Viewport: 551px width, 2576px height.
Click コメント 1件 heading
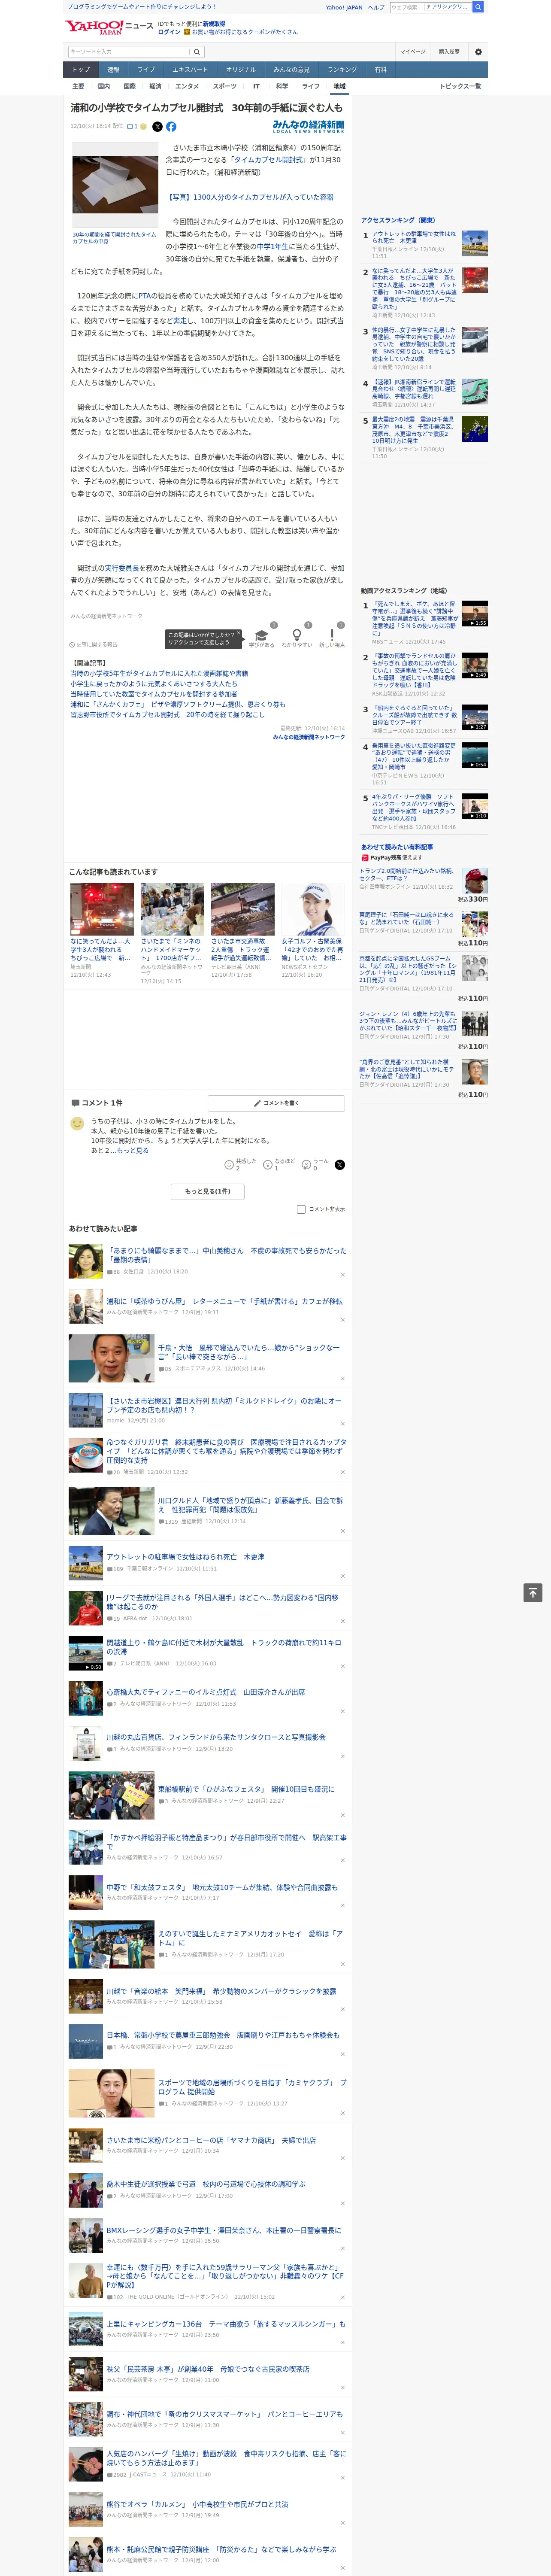point(97,1103)
